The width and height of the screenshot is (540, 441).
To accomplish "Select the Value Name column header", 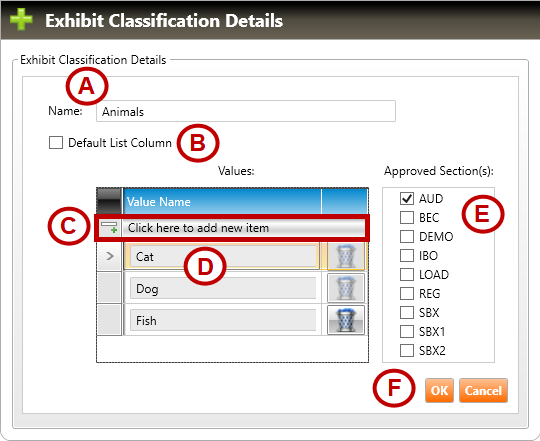I will pos(222,201).
